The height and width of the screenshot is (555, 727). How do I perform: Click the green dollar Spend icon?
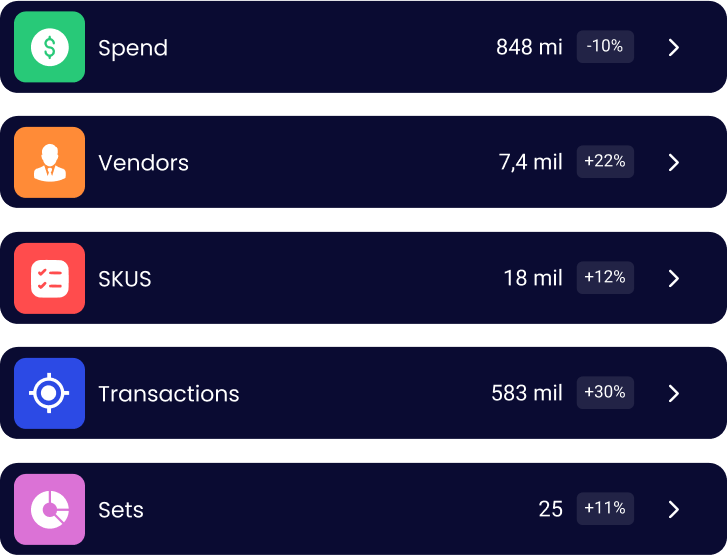tap(50, 47)
